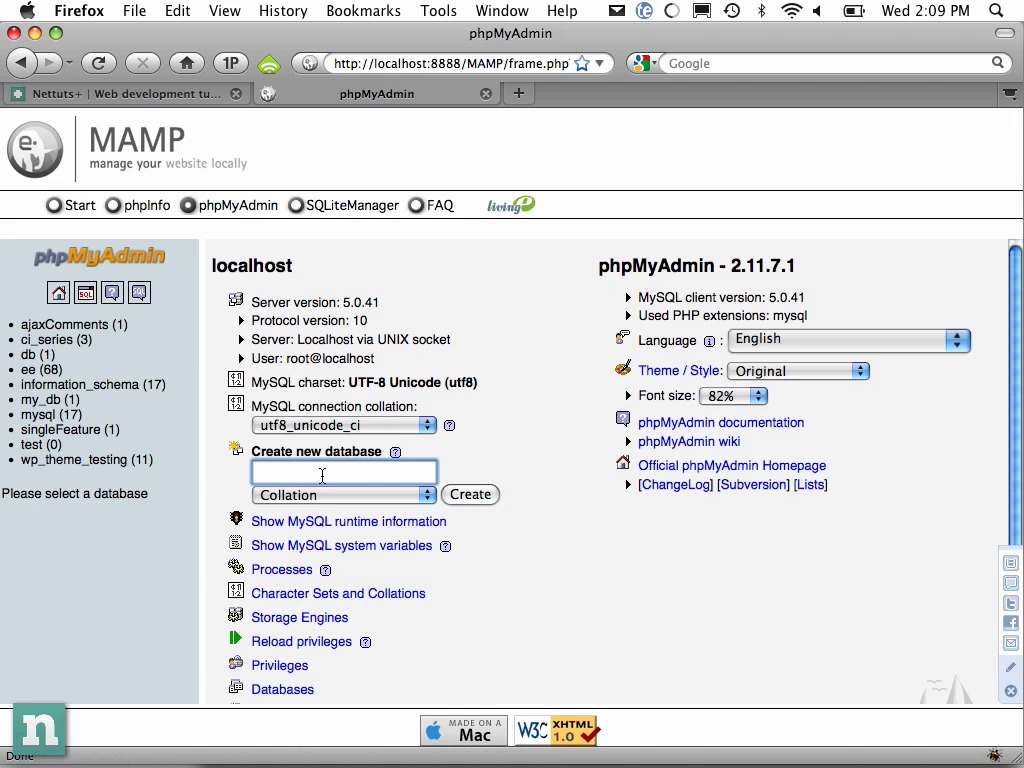Screen dimensions: 1024x768
Task: Select the SQLiteManager radio option
Action: [x=296, y=206]
